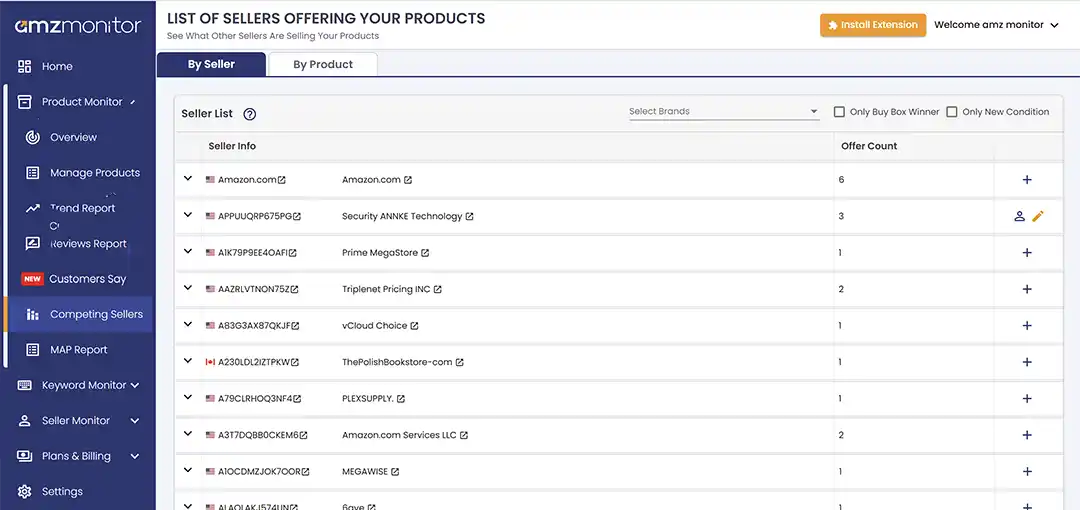The image size is (1080, 510).
Task: Expand the A79CLRHOQ3NF4 seller row
Action: pyautogui.click(x=187, y=398)
